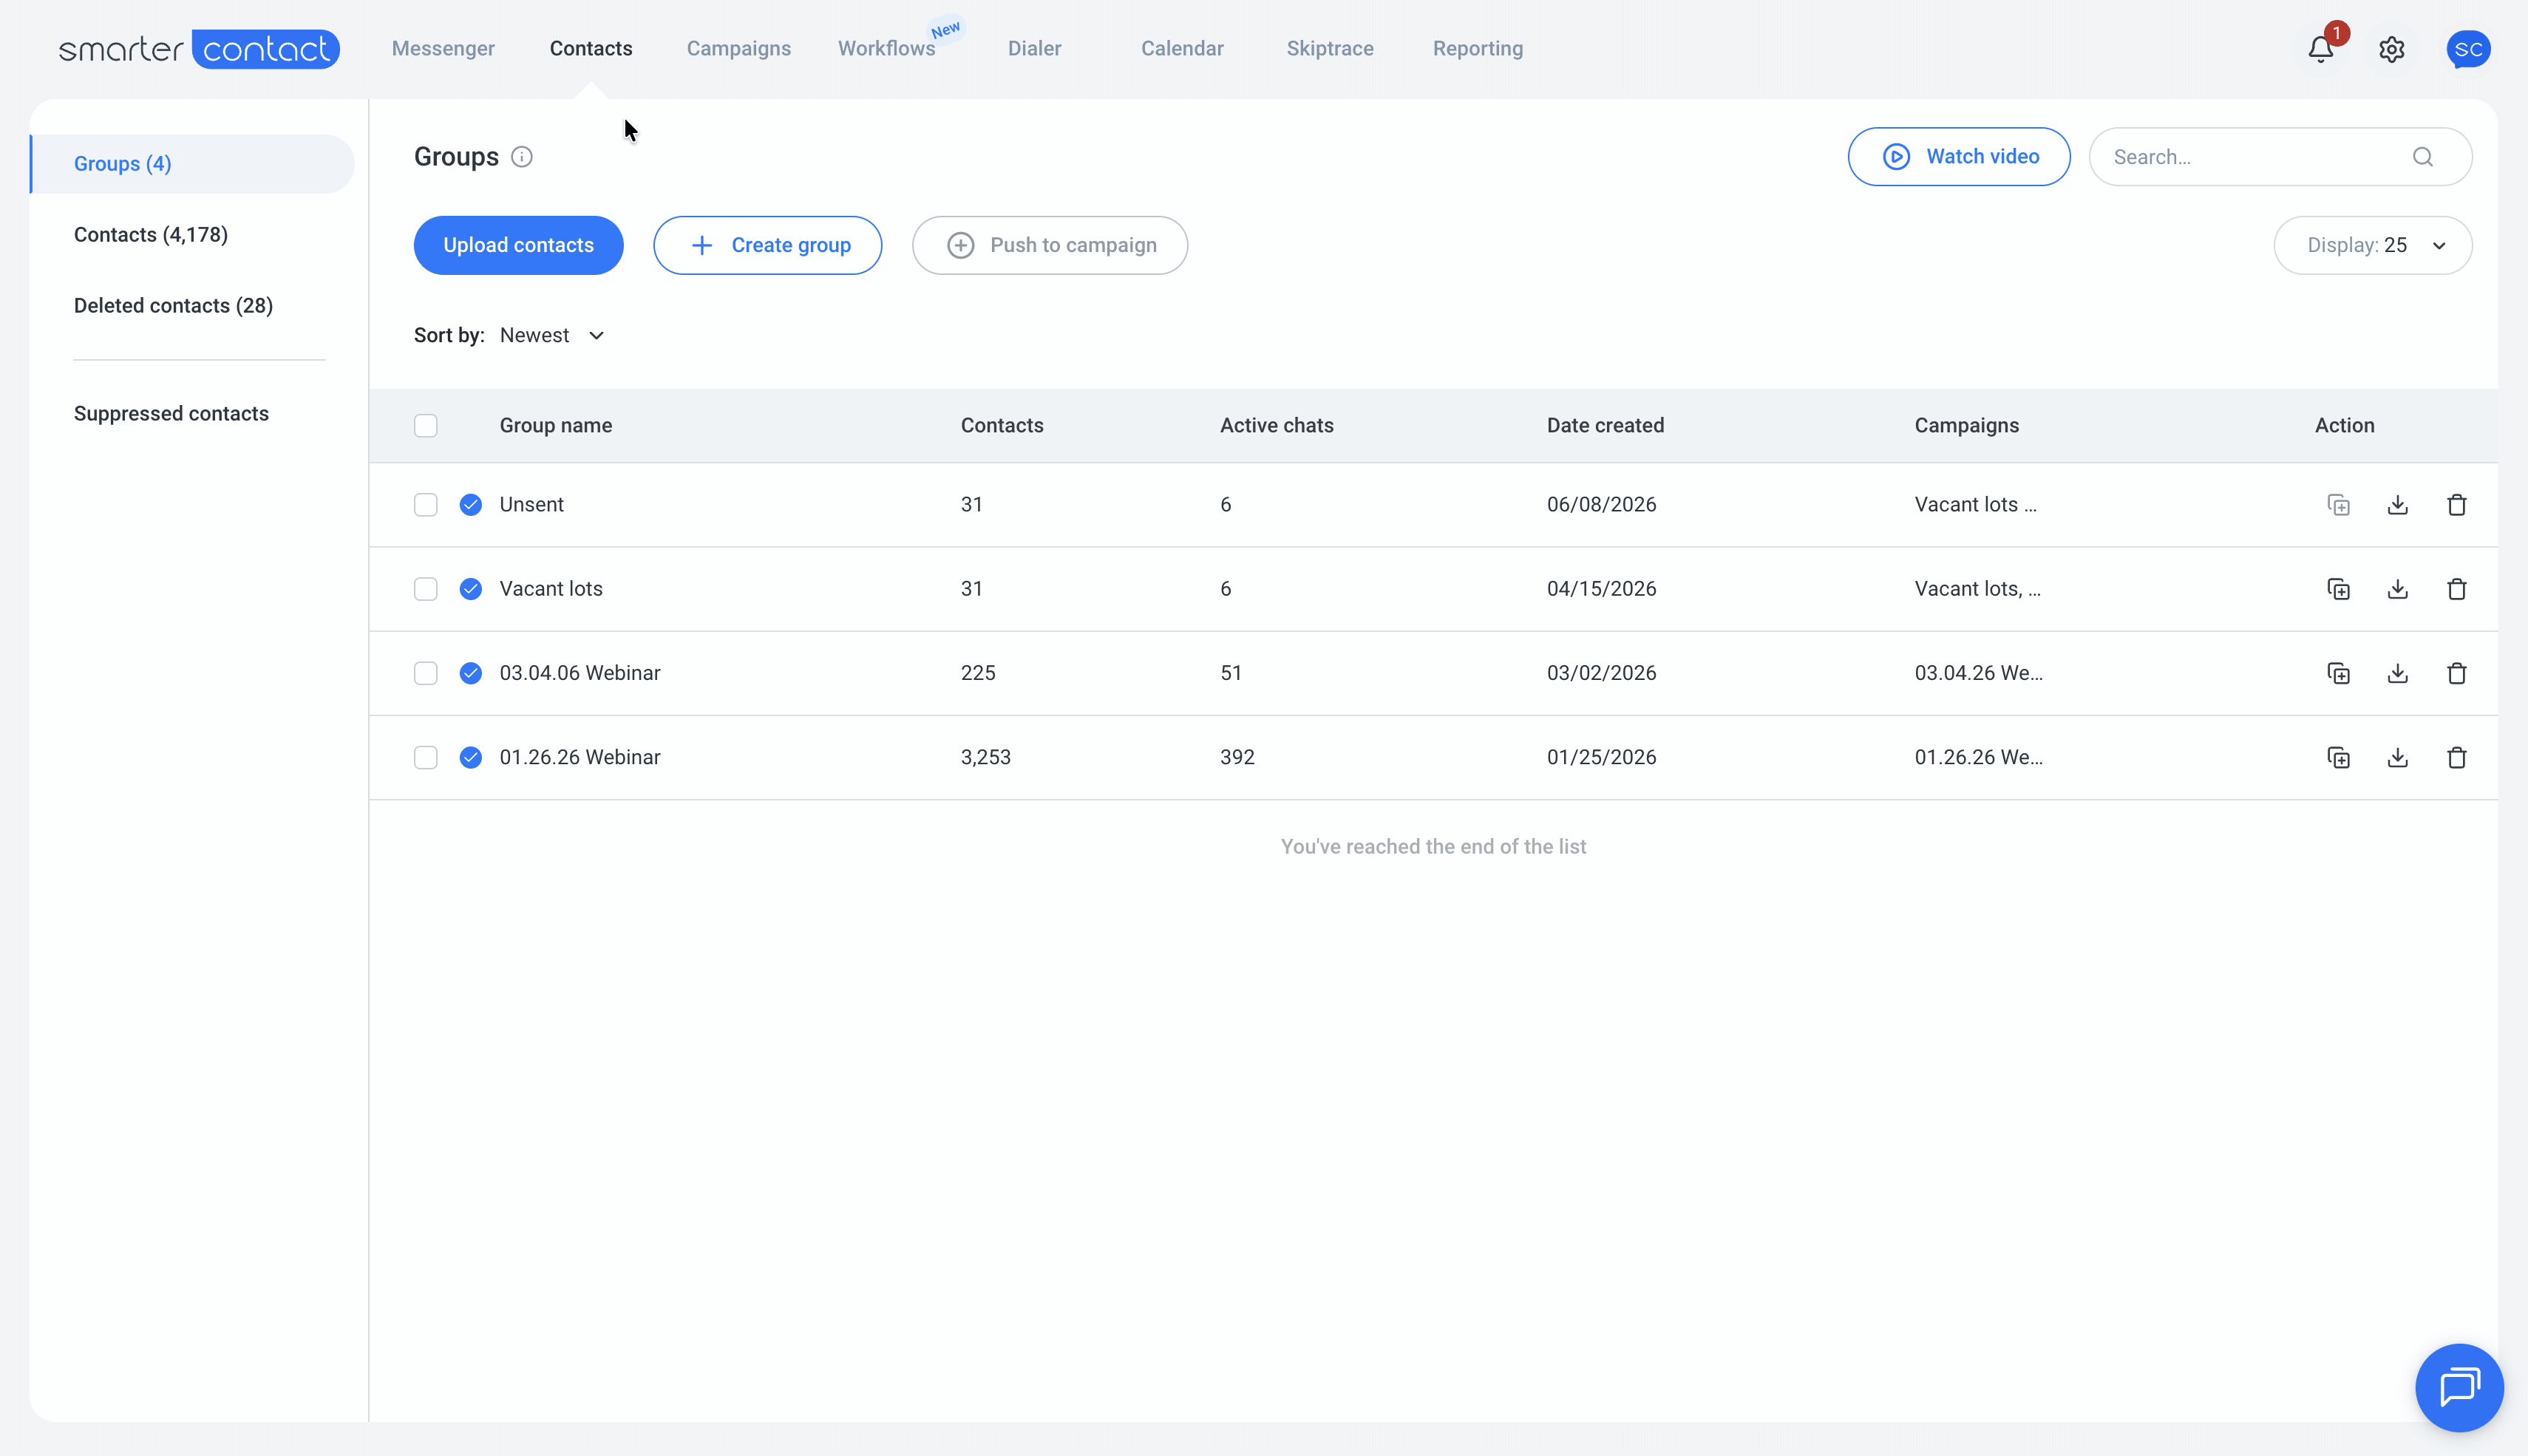This screenshot has width=2528, height=1456.
Task: Click the 01.26.26 Webinar checkmark icon
Action: (471, 757)
